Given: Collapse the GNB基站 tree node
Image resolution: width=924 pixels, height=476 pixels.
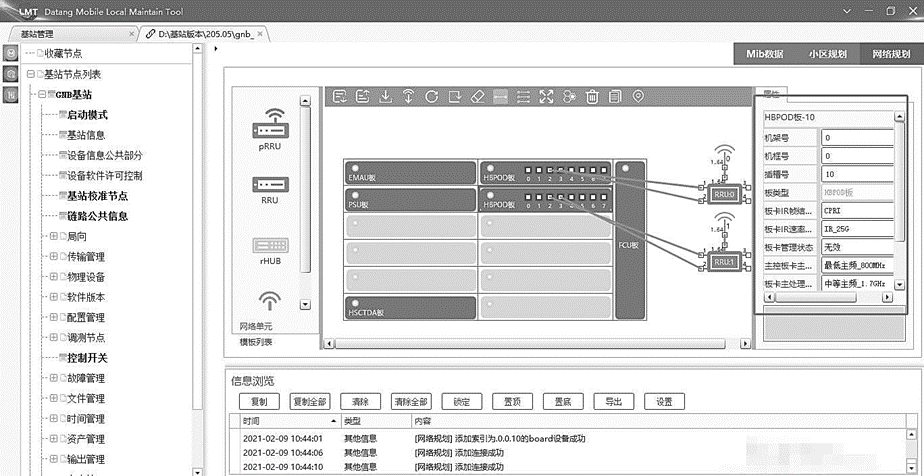Looking at the screenshot, I should [x=42, y=94].
